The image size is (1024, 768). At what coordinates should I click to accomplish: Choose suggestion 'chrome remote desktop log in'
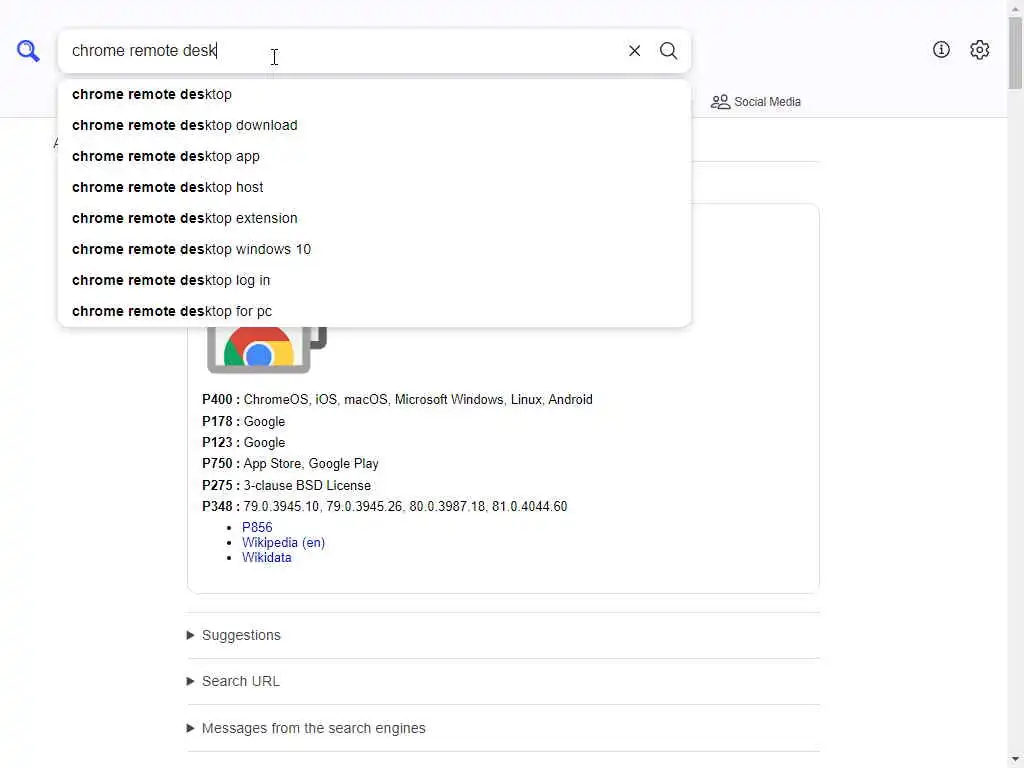pos(374,280)
